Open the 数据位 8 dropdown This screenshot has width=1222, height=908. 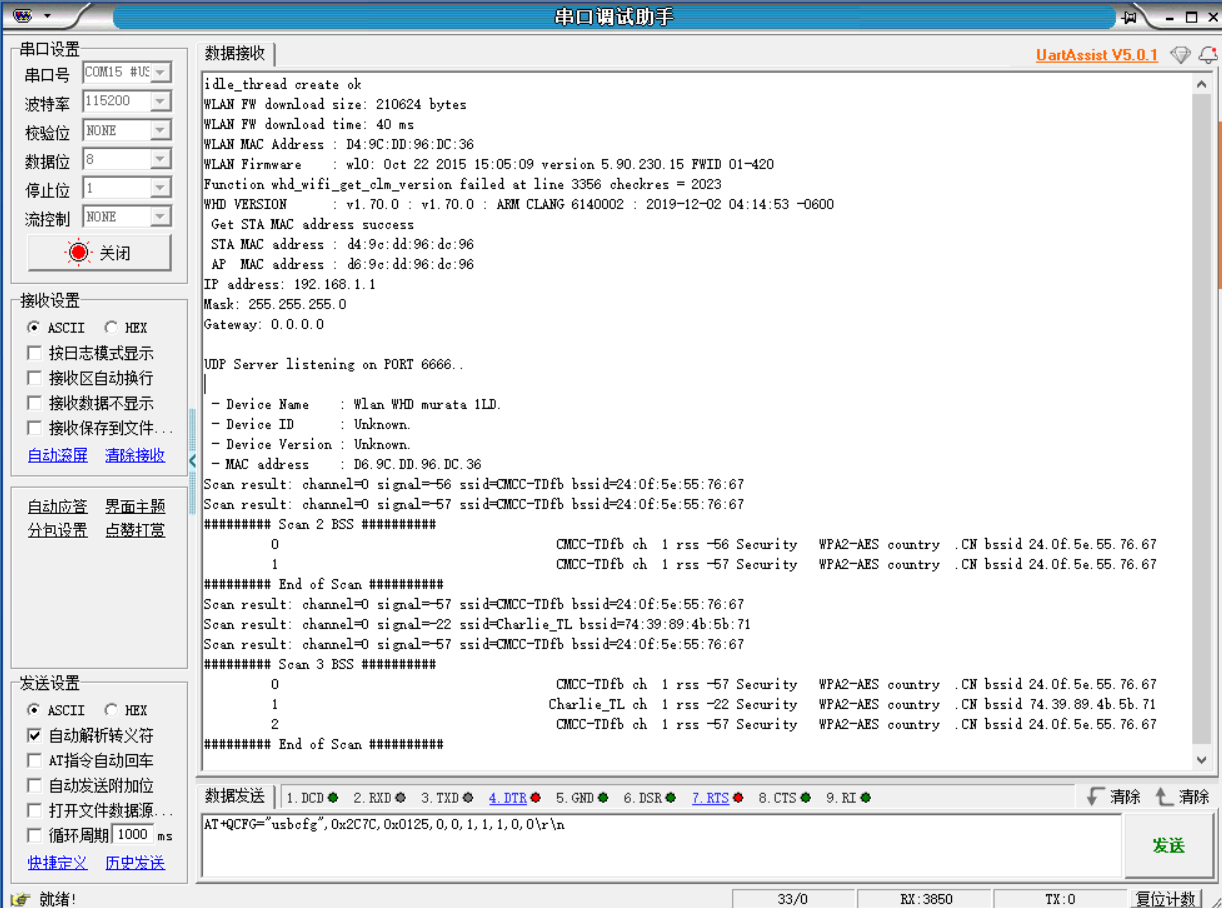(x=160, y=160)
